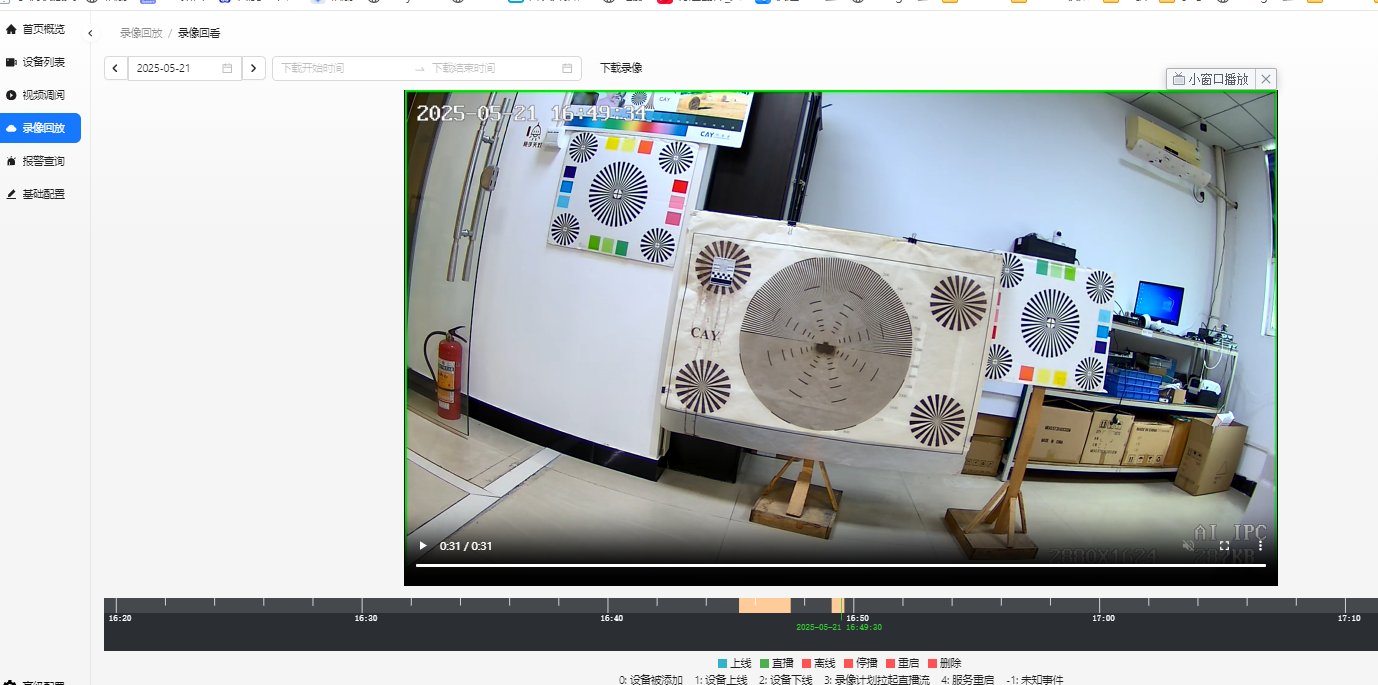Open 基础配置 basic configuration
Viewport: 1378px width, 685px height.
click(x=40, y=194)
